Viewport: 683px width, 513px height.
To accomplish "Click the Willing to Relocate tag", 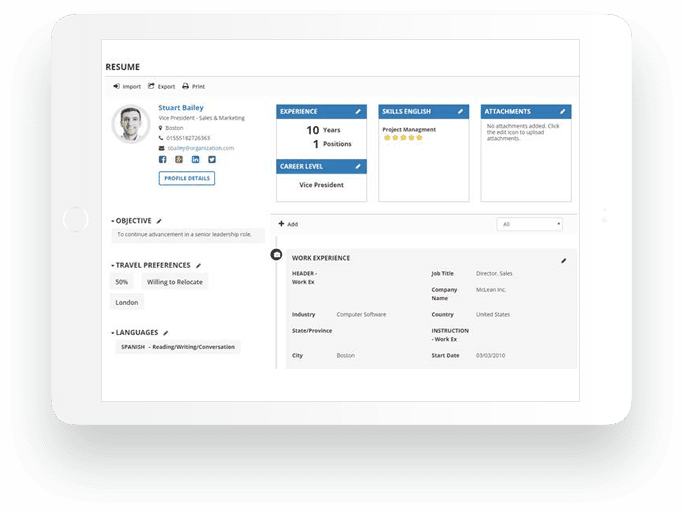I will [175, 282].
